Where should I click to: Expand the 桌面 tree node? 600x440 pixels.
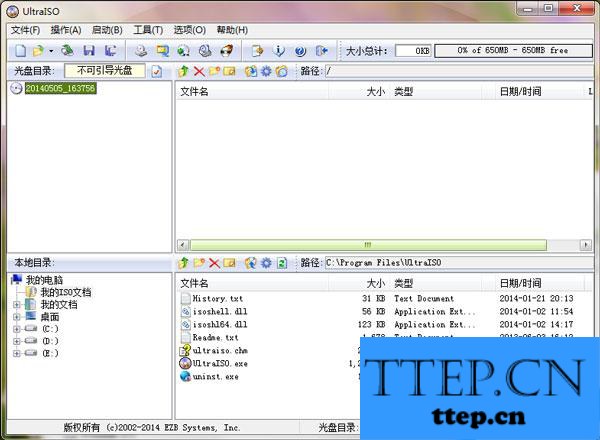click(x=16, y=317)
